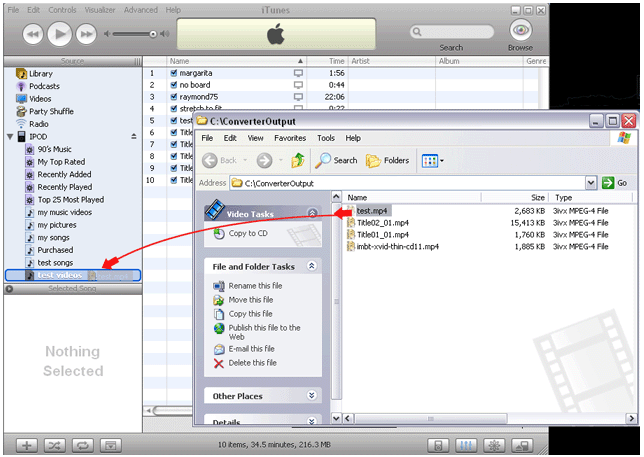Uncheck the checkbox on track row 7
644x457 pixels.
[x=173, y=145]
